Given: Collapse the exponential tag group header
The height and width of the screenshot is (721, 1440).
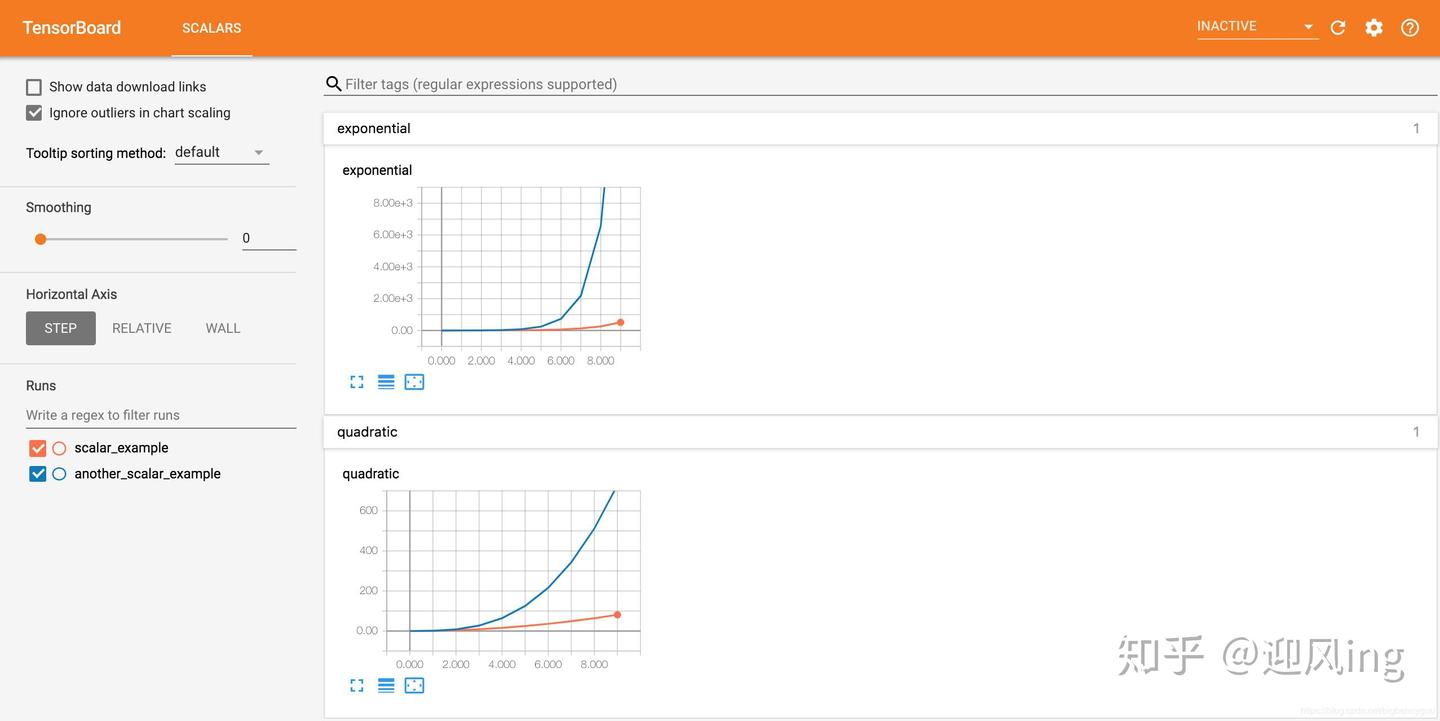Looking at the screenshot, I should (880, 128).
